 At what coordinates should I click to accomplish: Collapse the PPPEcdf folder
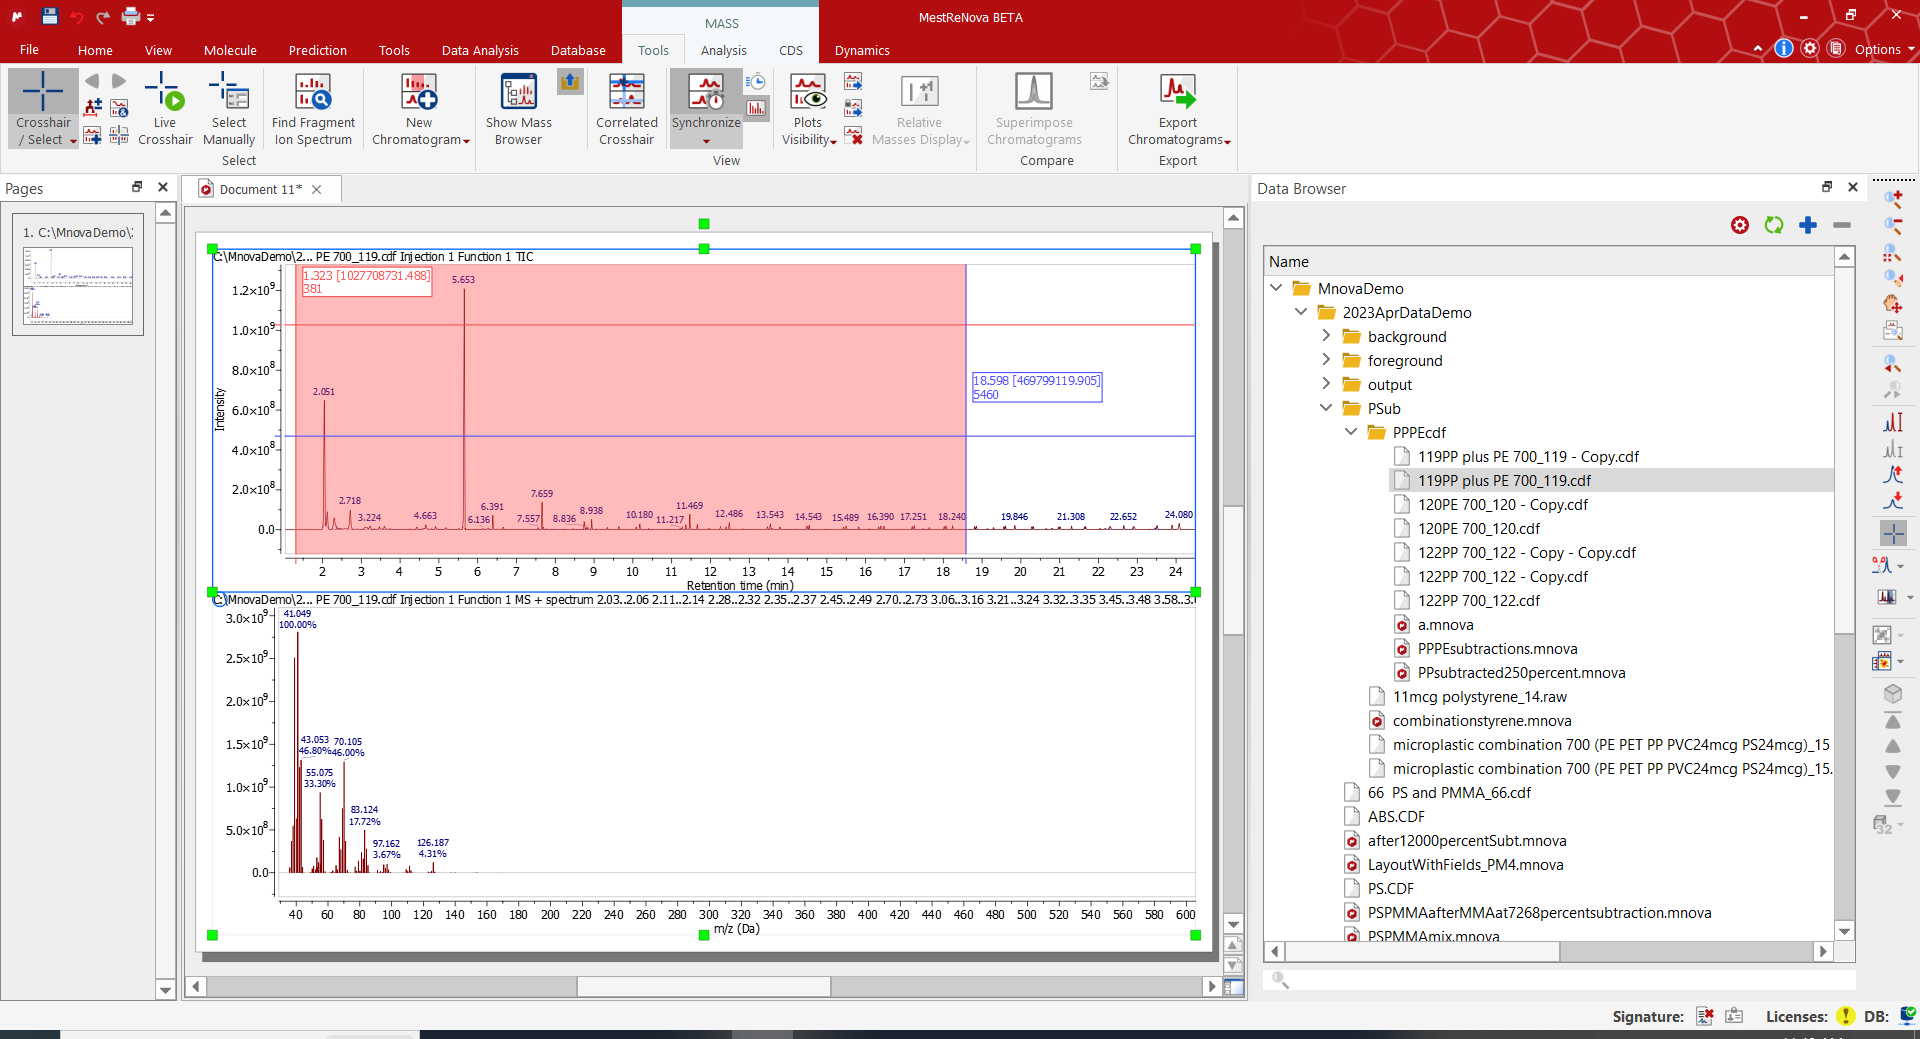1351,432
